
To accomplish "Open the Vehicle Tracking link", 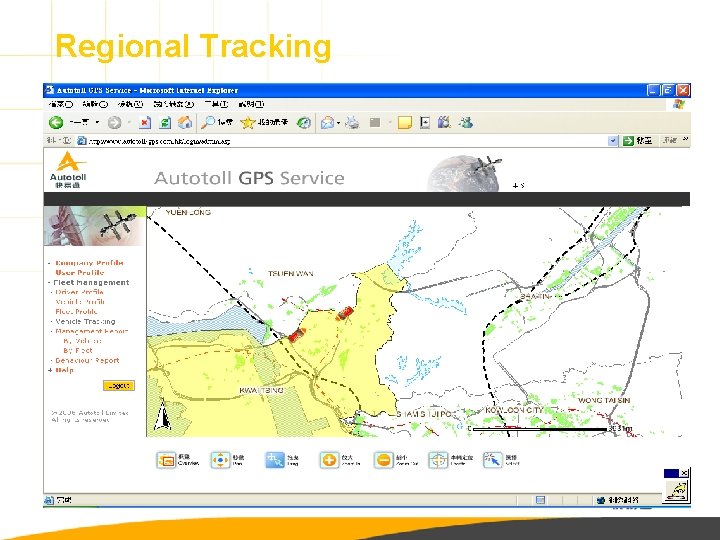I will (85, 321).
